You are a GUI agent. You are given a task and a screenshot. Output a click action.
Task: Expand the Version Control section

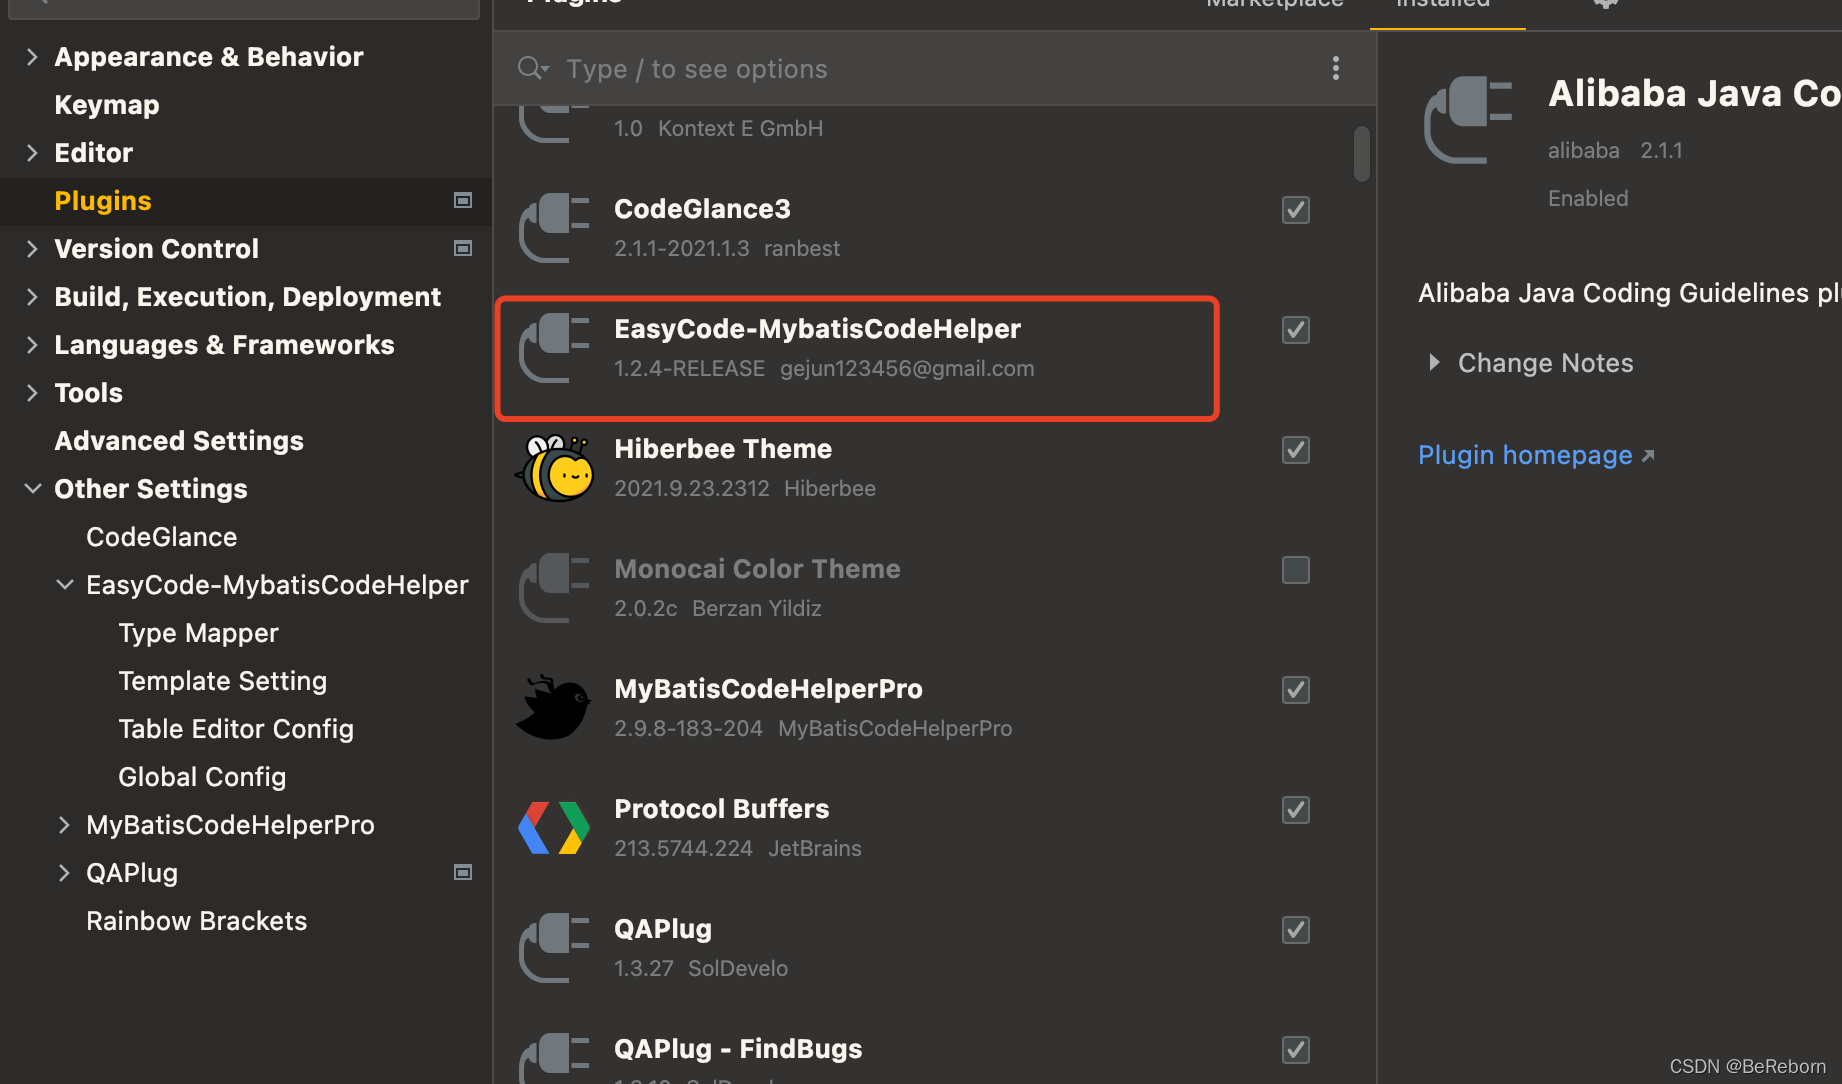tap(32, 249)
